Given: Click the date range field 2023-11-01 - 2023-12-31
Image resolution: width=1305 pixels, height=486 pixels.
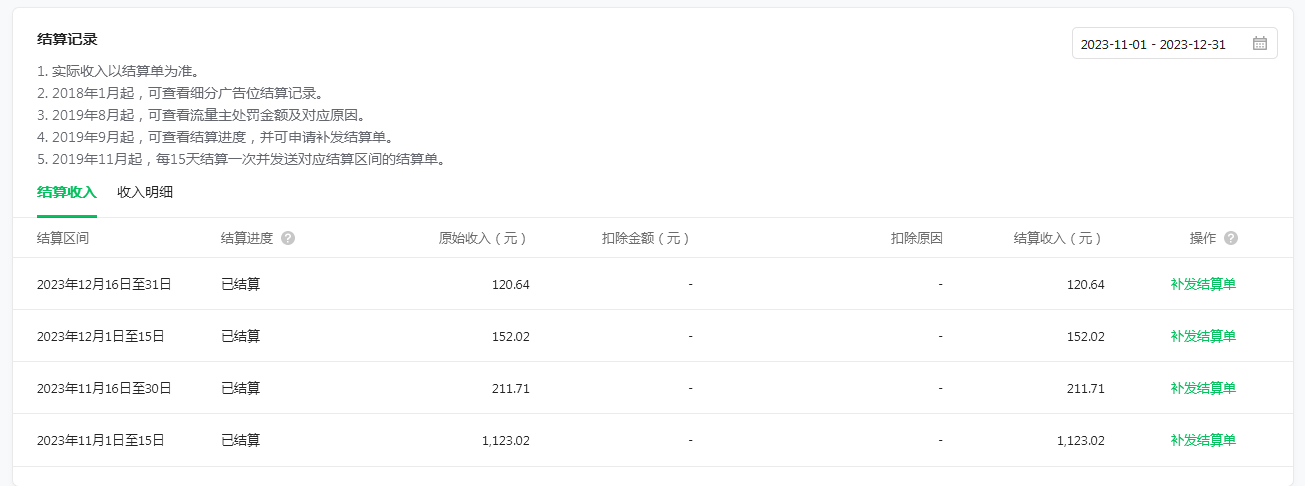Looking at the screenshot, I should [1174, 43].
